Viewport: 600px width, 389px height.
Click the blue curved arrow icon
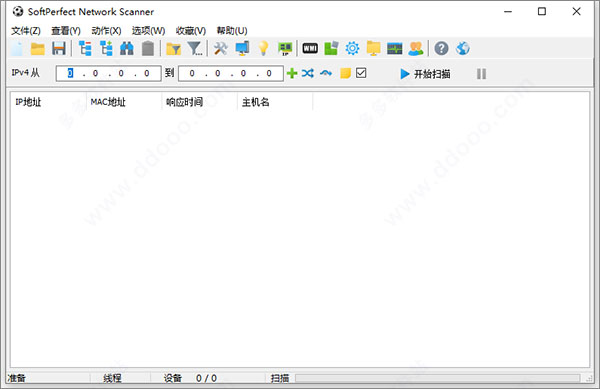click(x=326, y=73)
